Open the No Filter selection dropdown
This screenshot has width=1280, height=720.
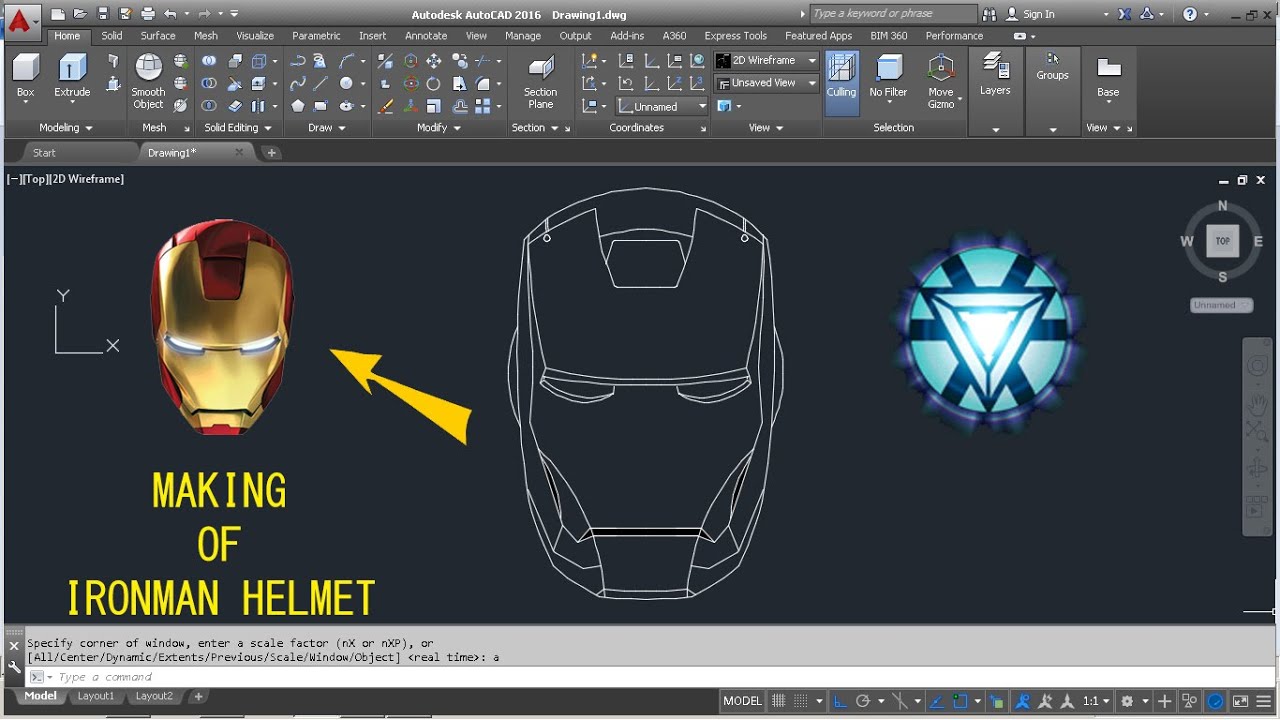pos(888,80)
